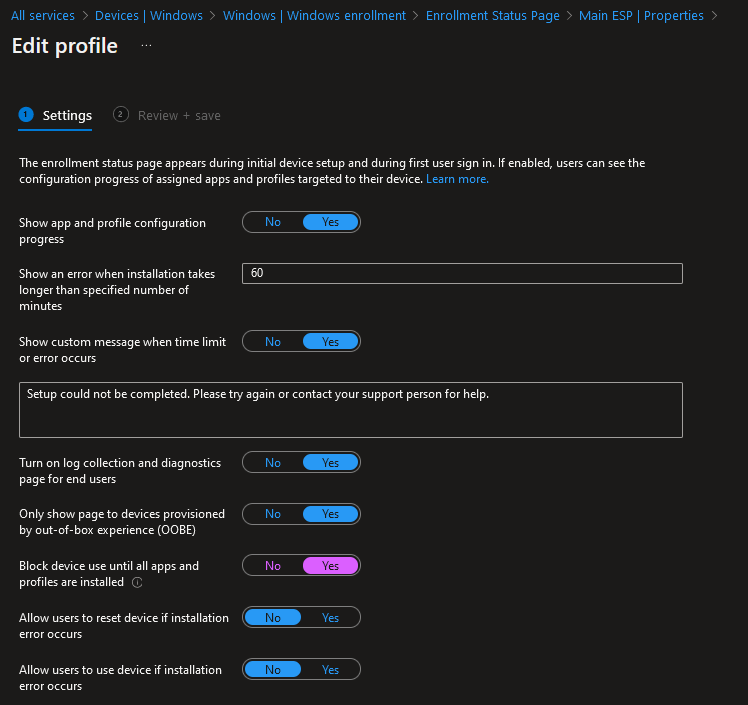
Task: Go to All services breadcrumb
Action: point(43,16)
